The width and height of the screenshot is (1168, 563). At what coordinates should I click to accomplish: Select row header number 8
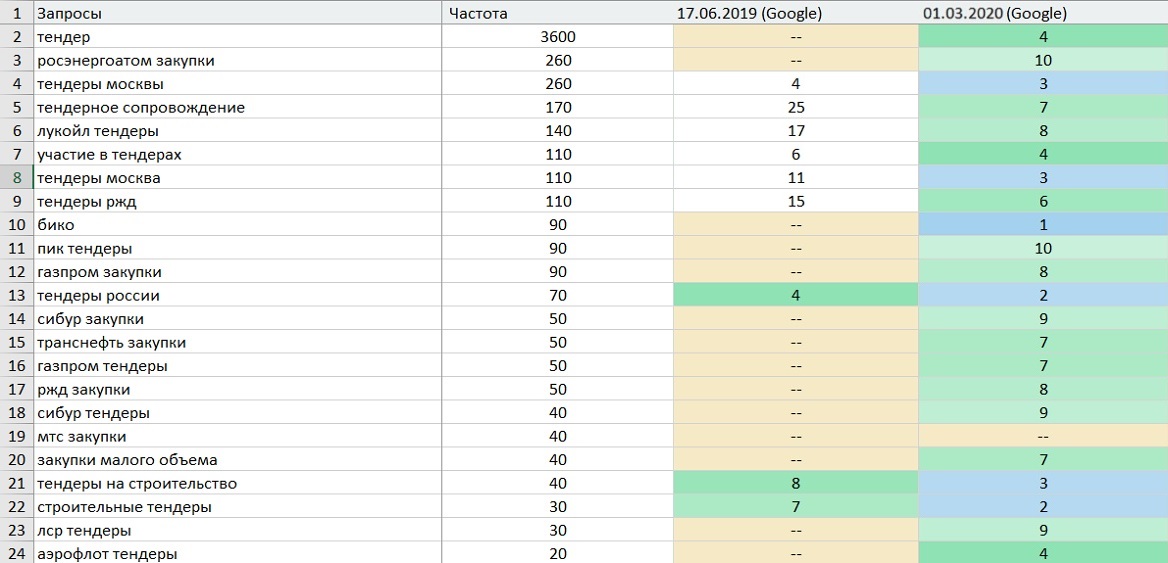16,178
